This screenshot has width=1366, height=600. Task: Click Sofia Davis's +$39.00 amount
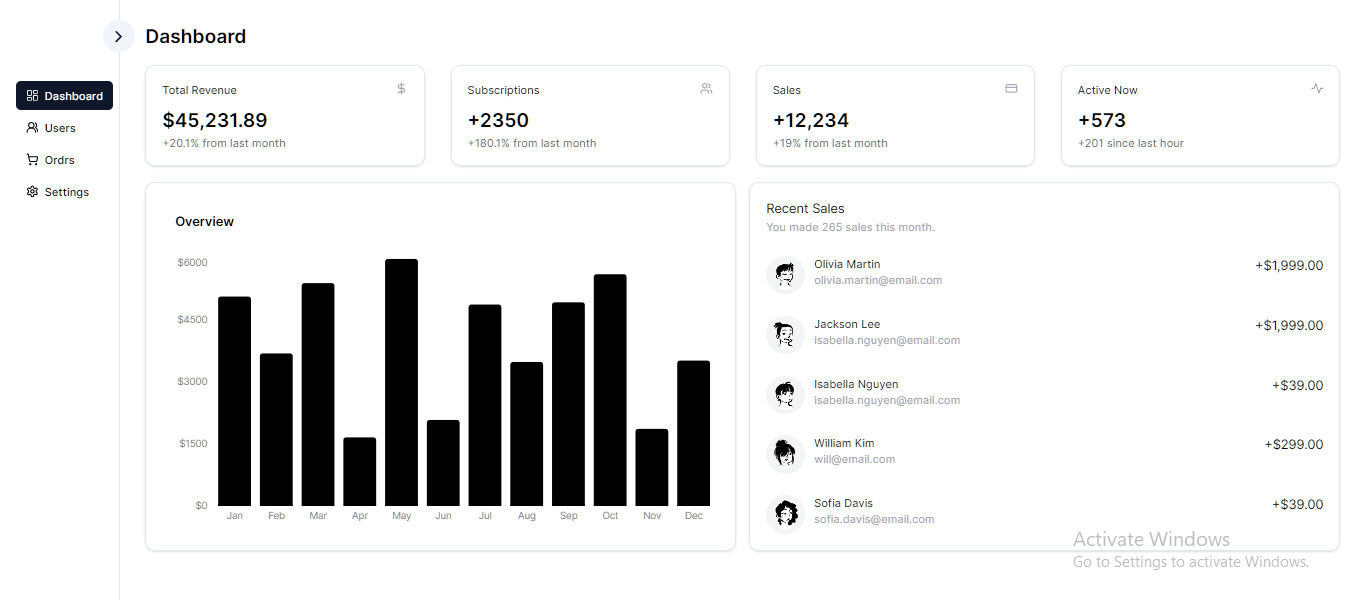[1298, 504]
